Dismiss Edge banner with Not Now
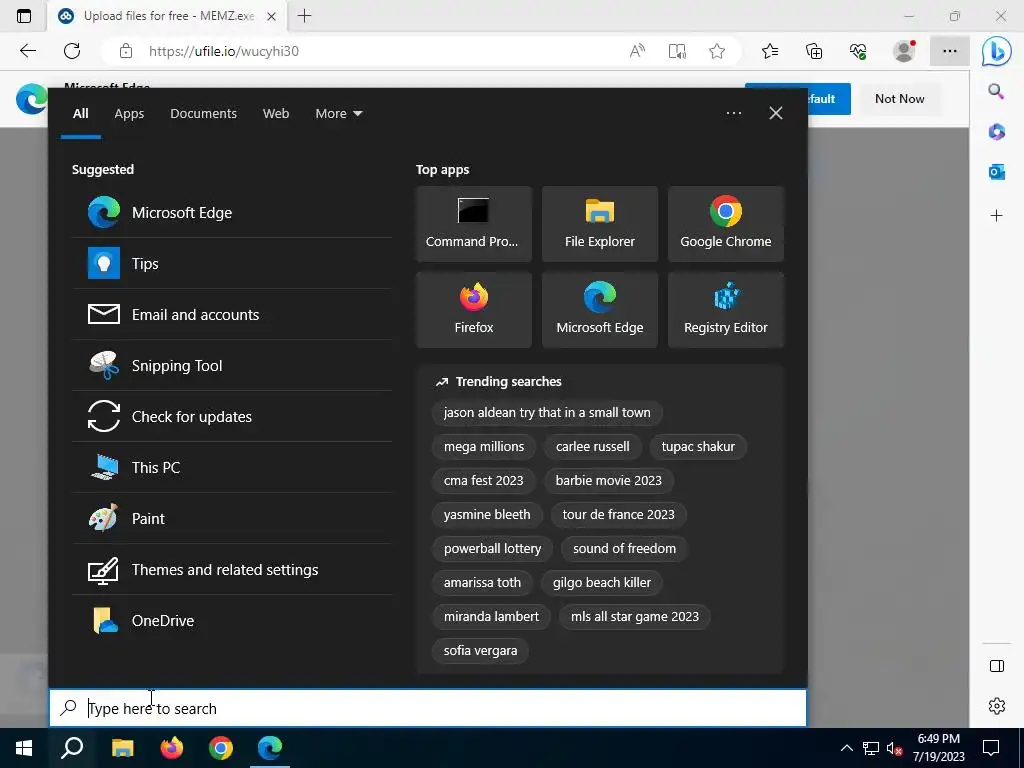 click(899, 99)
